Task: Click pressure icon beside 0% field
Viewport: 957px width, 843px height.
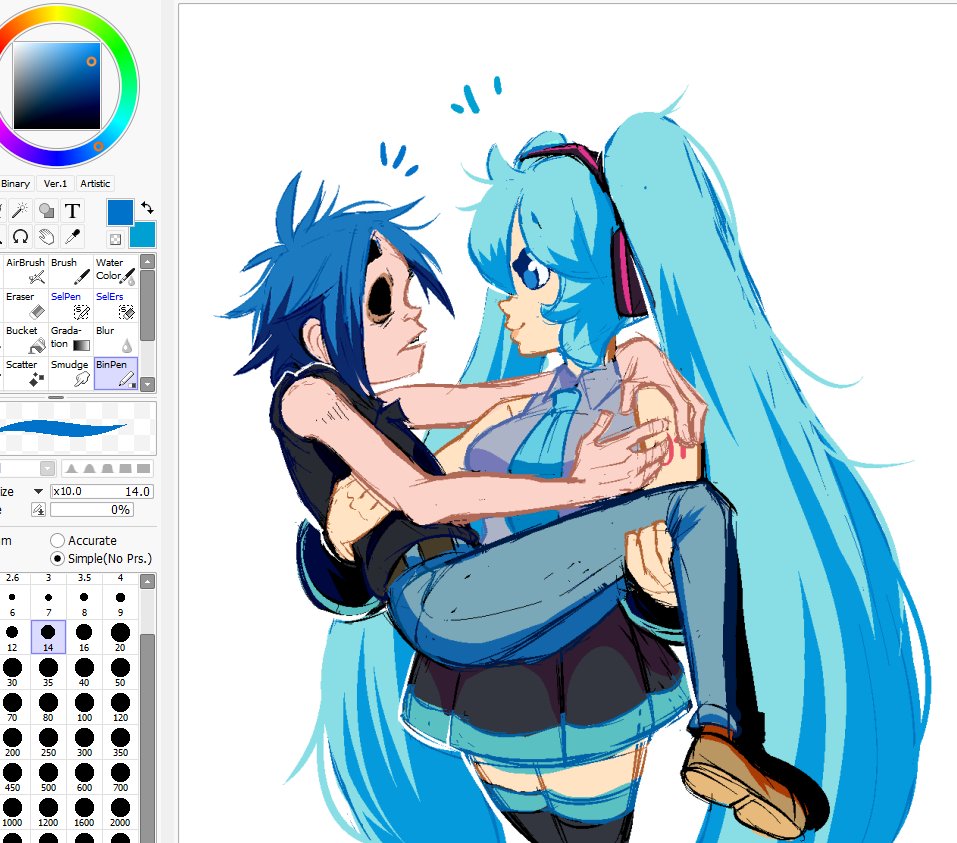Action: [38, 510]
